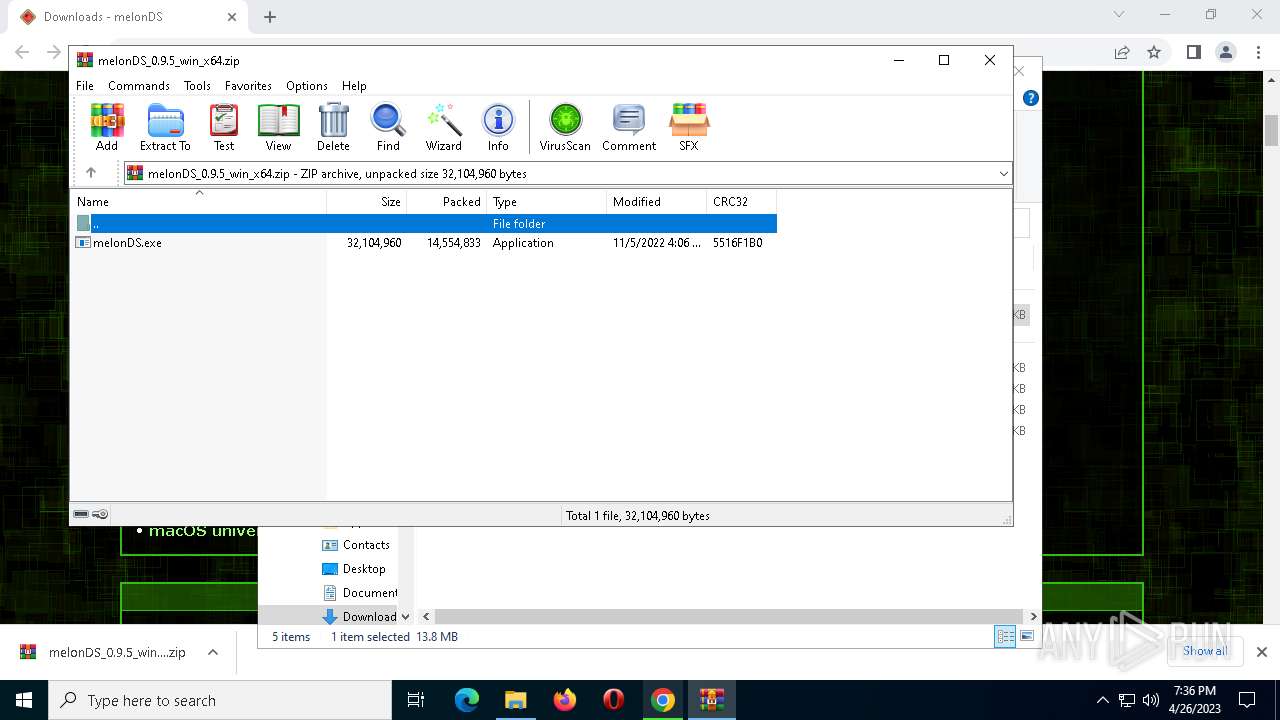The width and height of the screenshot is (1280, 720).
Task: Start VirusScan on the archive
Action: [x=565, y=127]
